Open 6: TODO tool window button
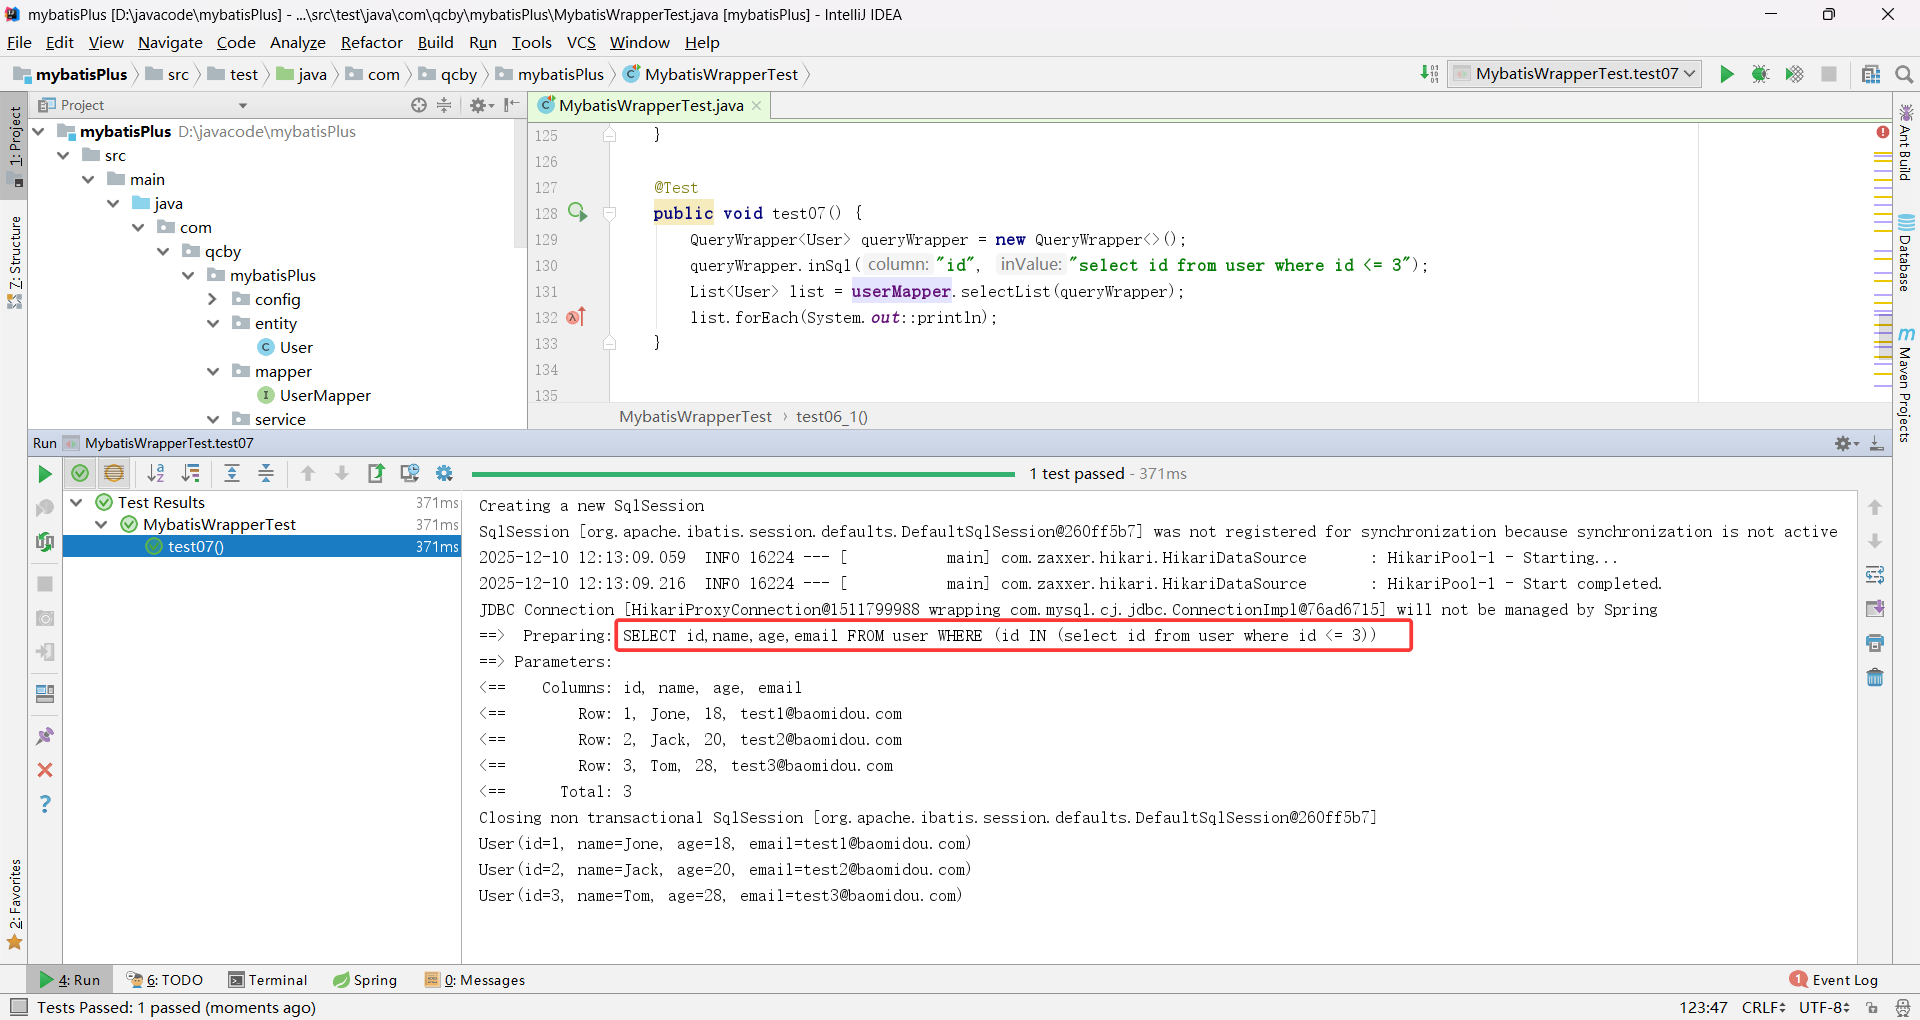 165,980
